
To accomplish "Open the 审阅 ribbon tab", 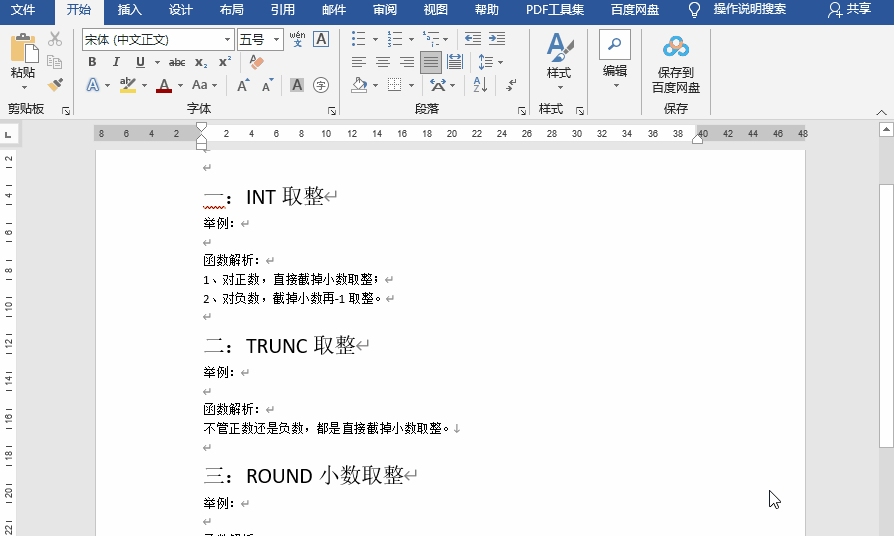I will tap(384, 10).
